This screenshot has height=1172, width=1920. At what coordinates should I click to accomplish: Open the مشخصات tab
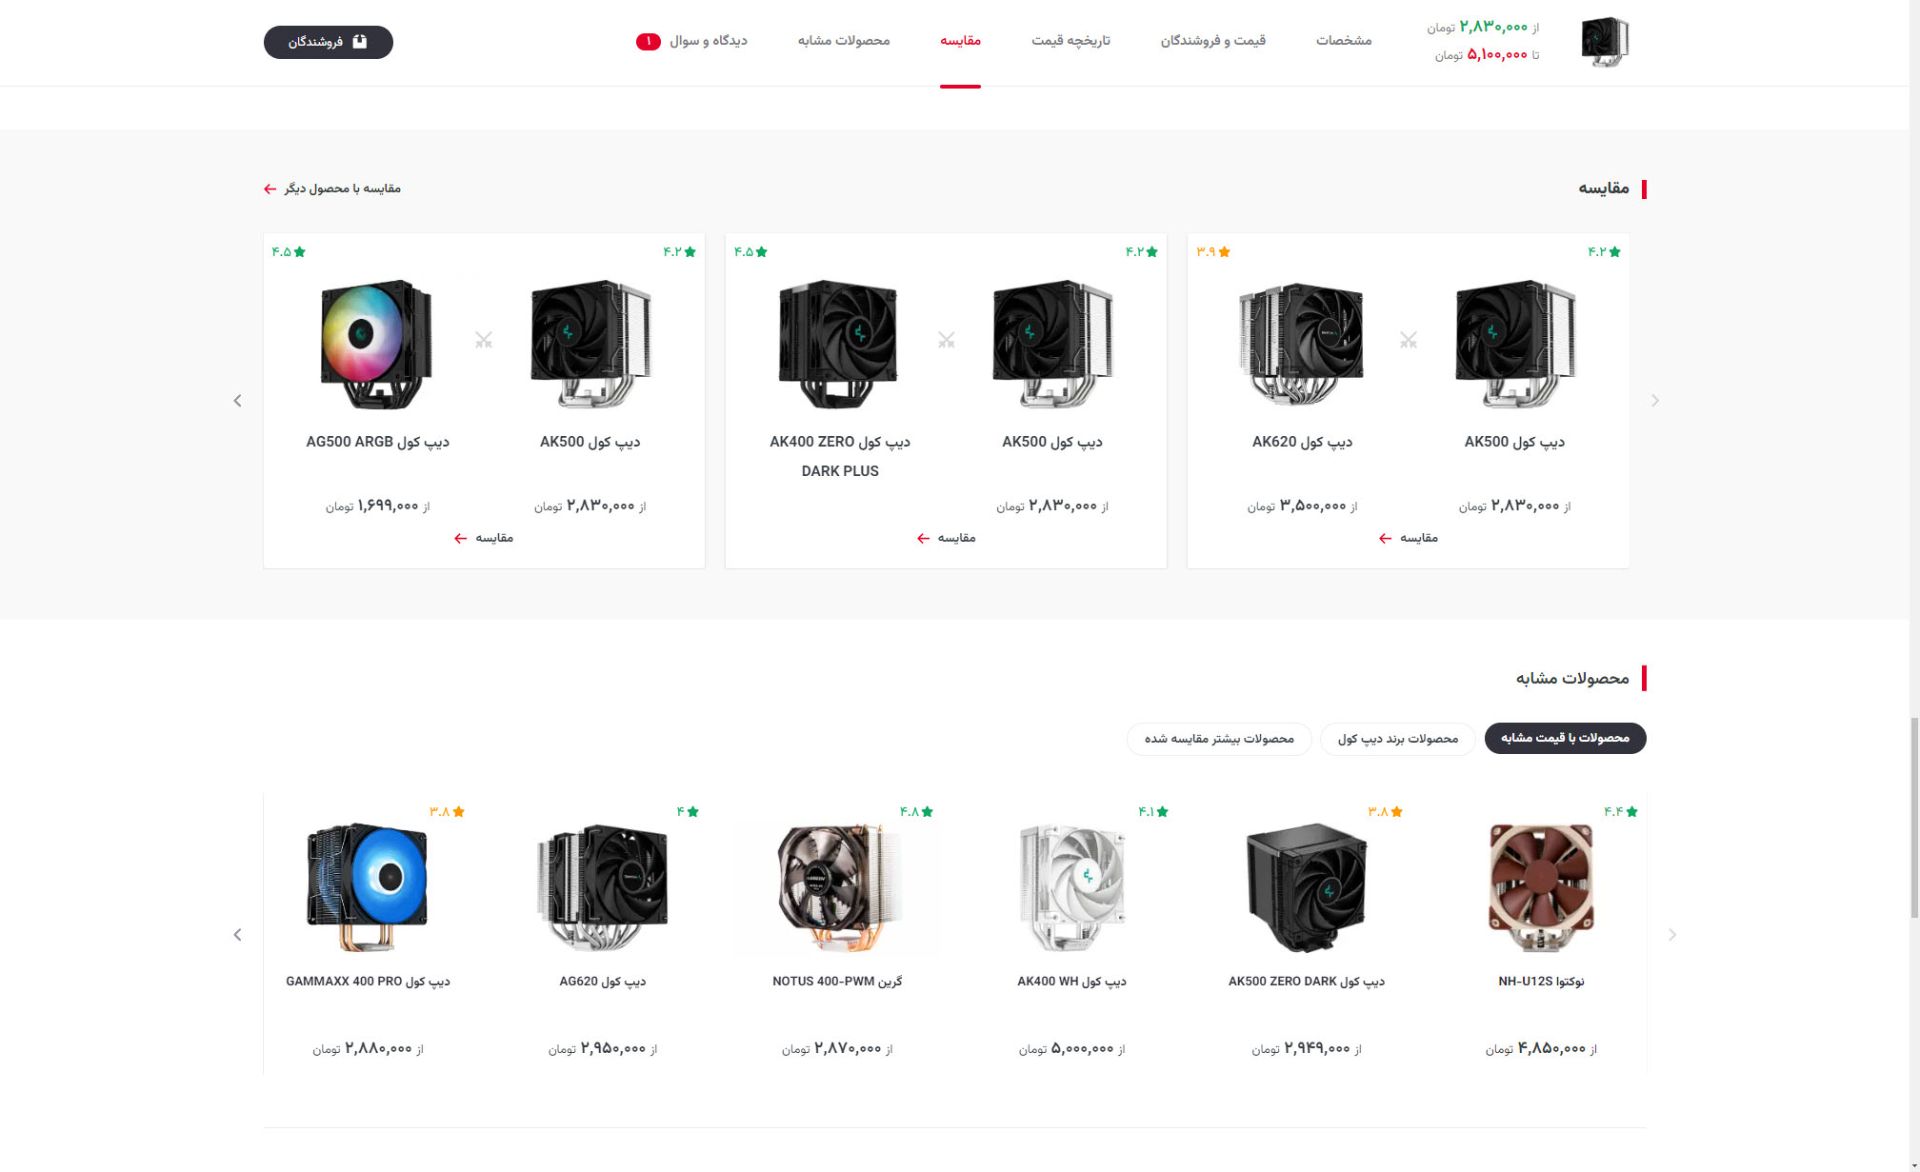tap(1343, 41)
